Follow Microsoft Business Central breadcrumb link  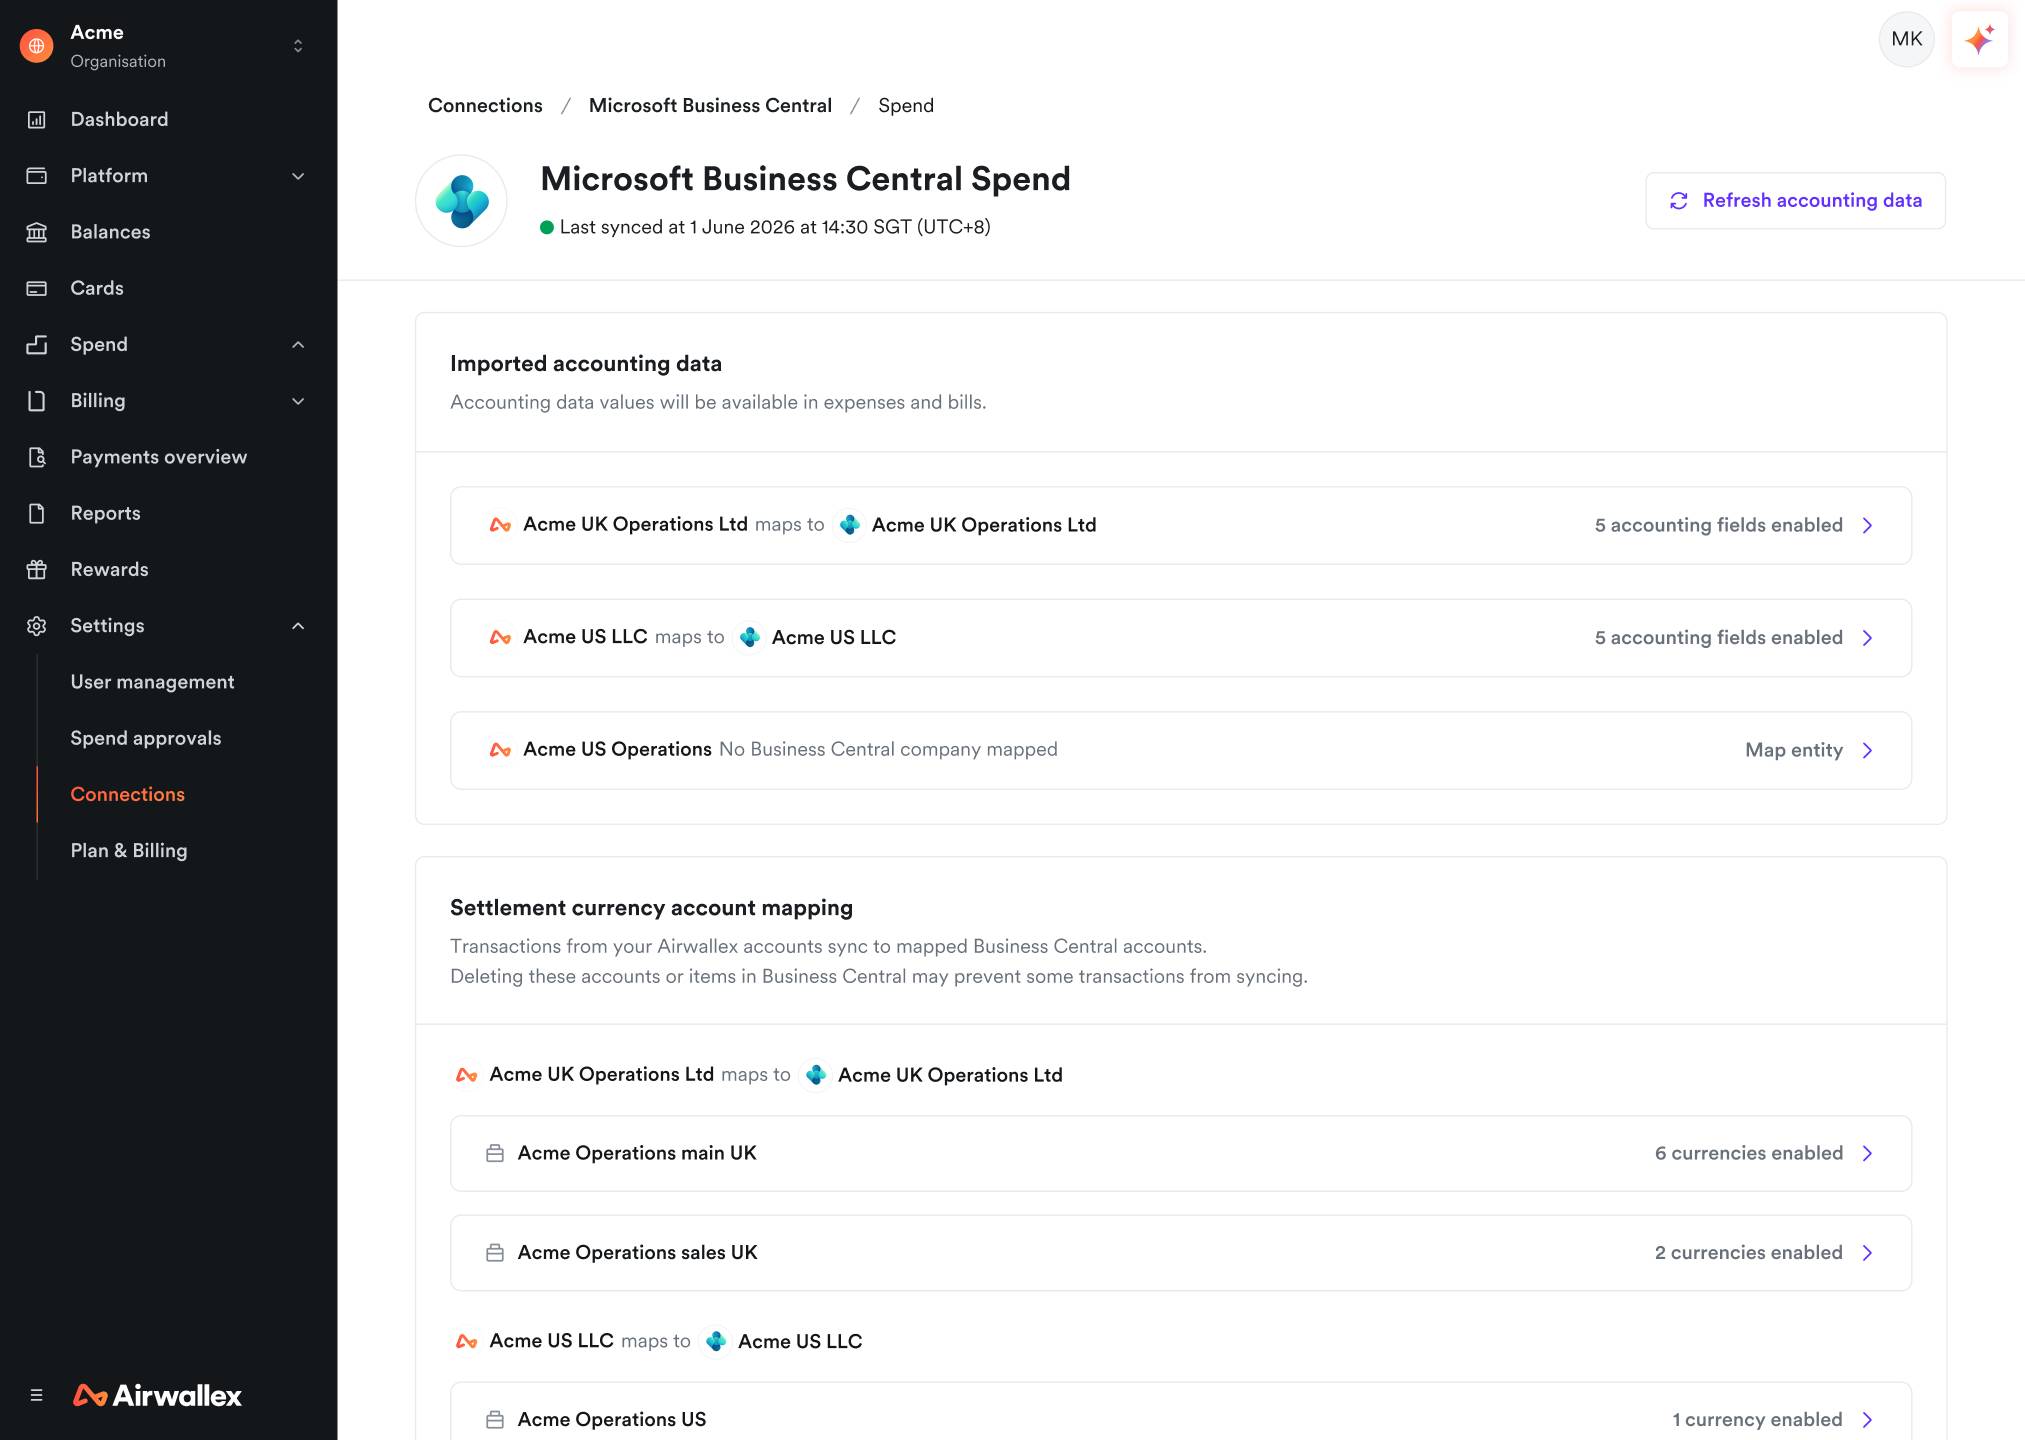coord(710,106)
